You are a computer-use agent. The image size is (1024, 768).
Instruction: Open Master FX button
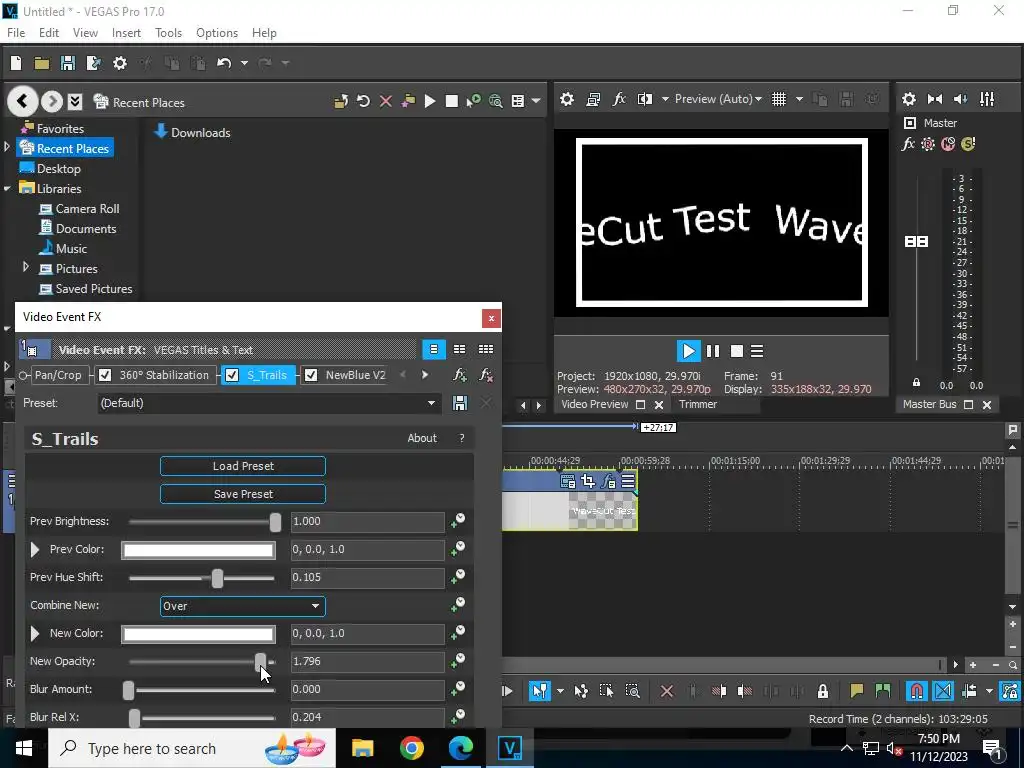908,144
